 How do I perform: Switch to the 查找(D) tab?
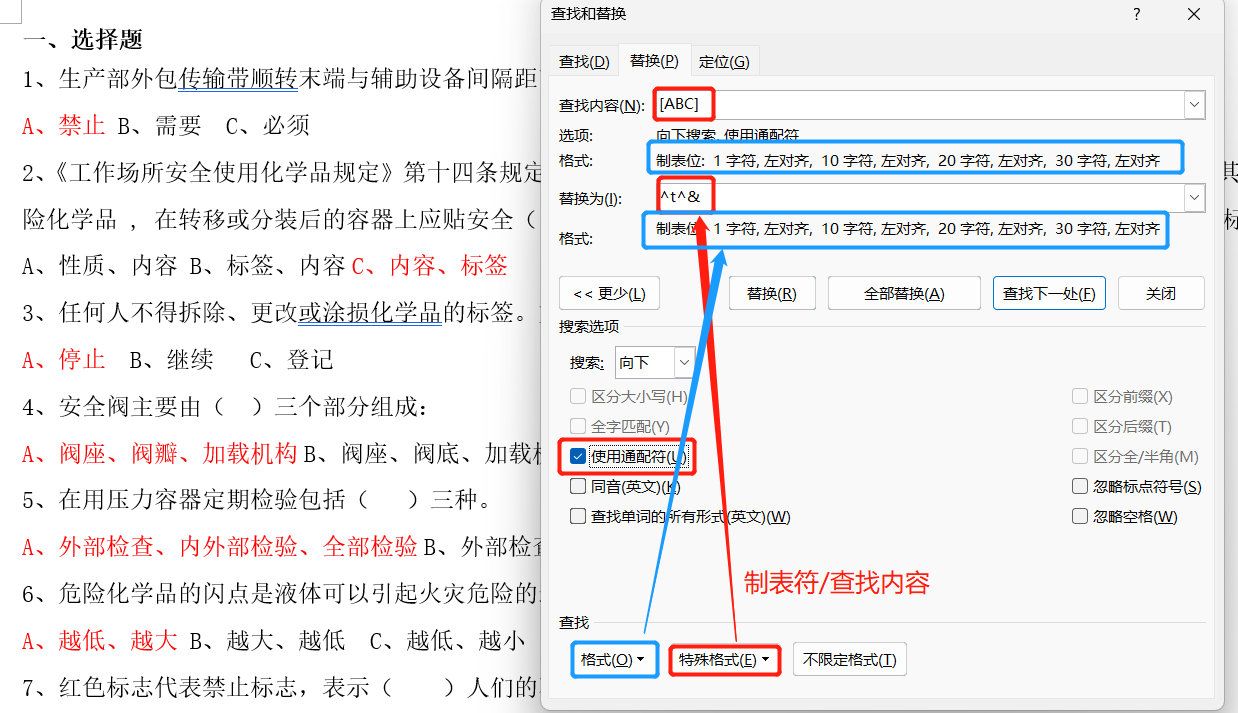click(x=584, y=61)
